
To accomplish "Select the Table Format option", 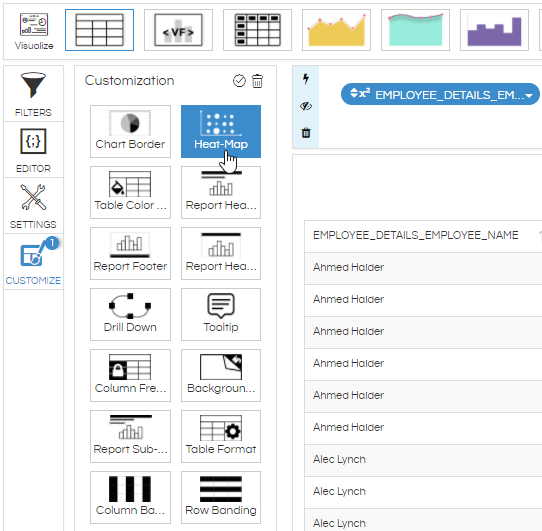I will (221, 436).
